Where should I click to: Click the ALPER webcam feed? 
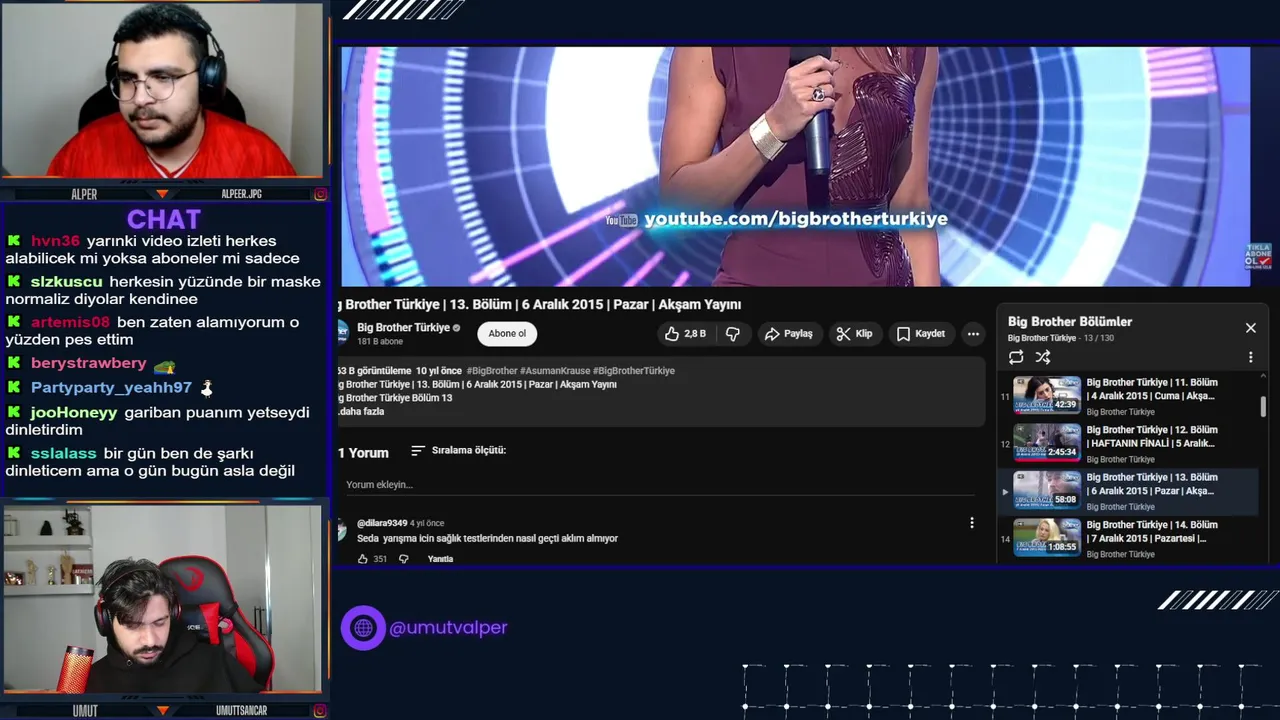click(x=163, y=90)
